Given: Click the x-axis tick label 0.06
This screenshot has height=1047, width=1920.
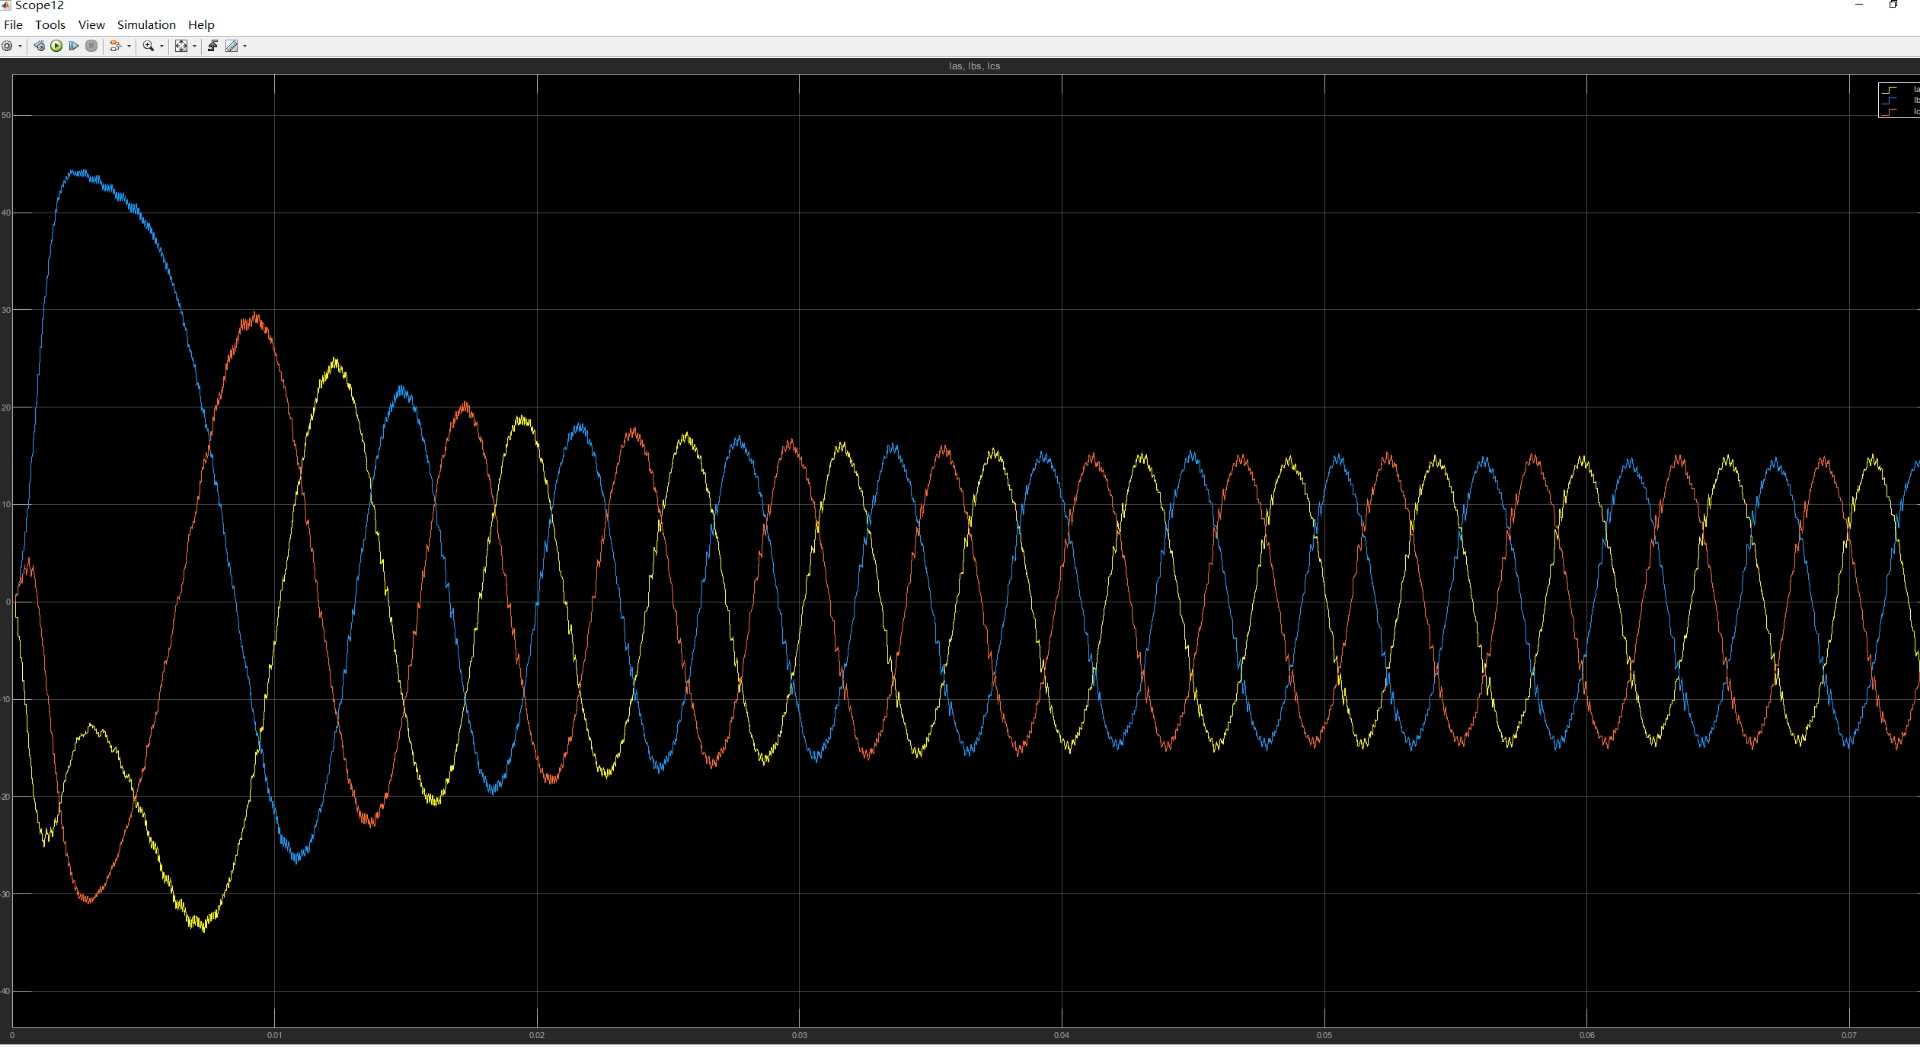Looking at the screenshot, I should (1586, 1035).
